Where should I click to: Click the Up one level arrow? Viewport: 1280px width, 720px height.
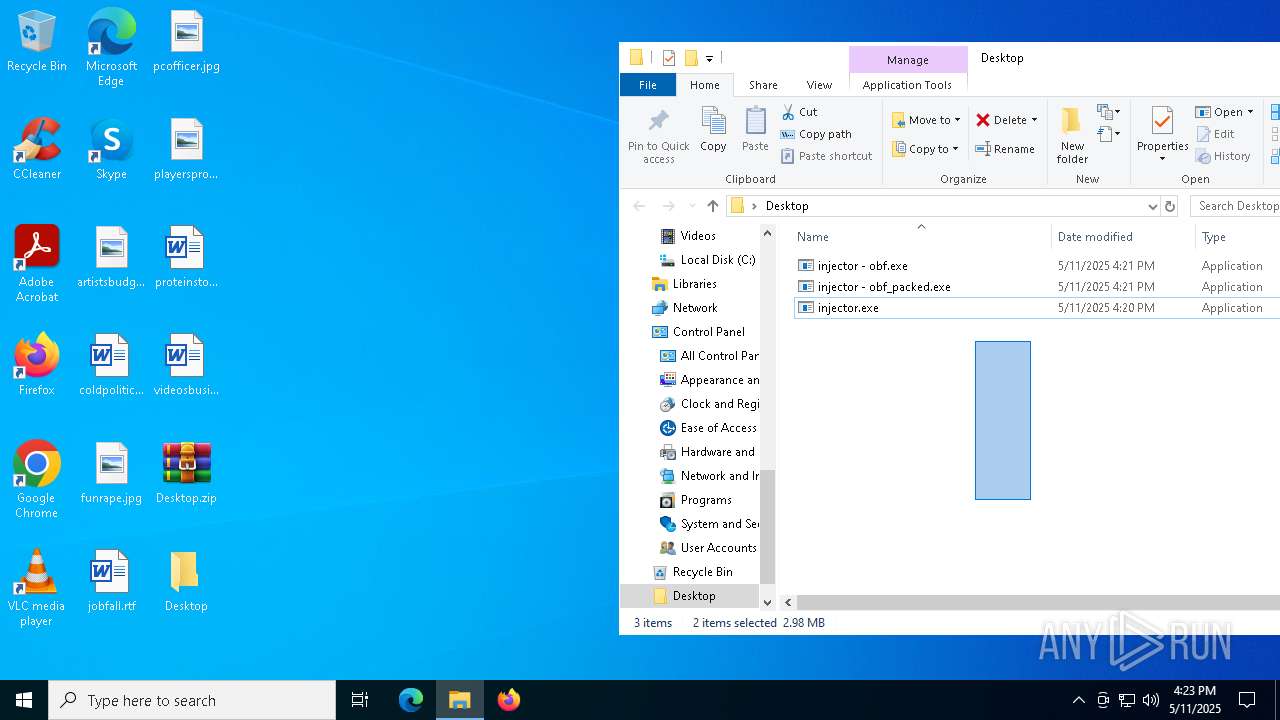click(x=712, y=206)
